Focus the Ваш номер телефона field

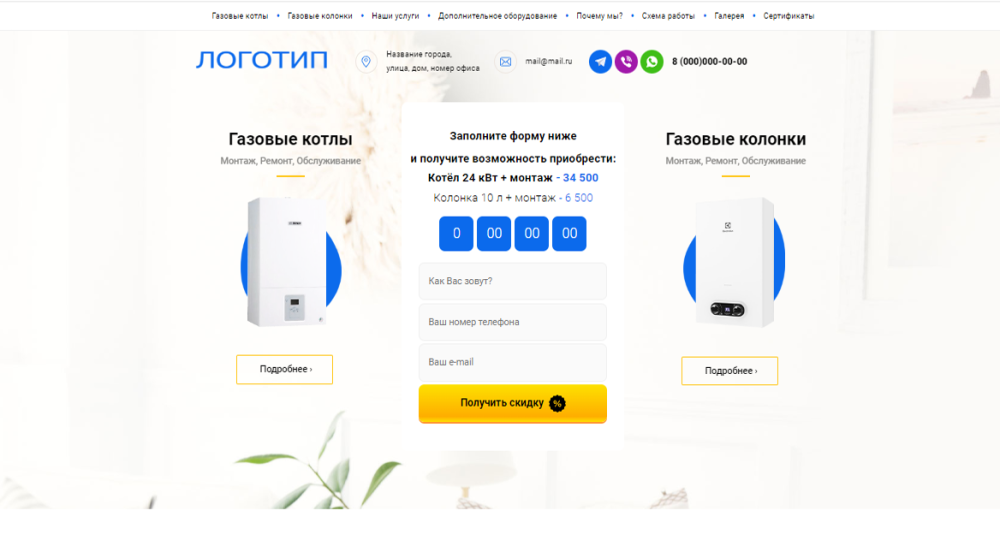[513, 322]
